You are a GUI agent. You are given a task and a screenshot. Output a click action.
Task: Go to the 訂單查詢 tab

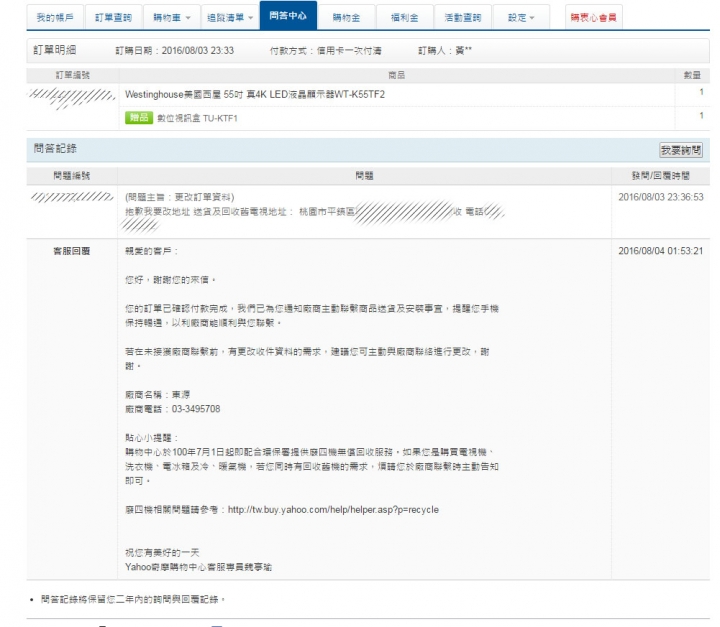click(x=113, y=18)
